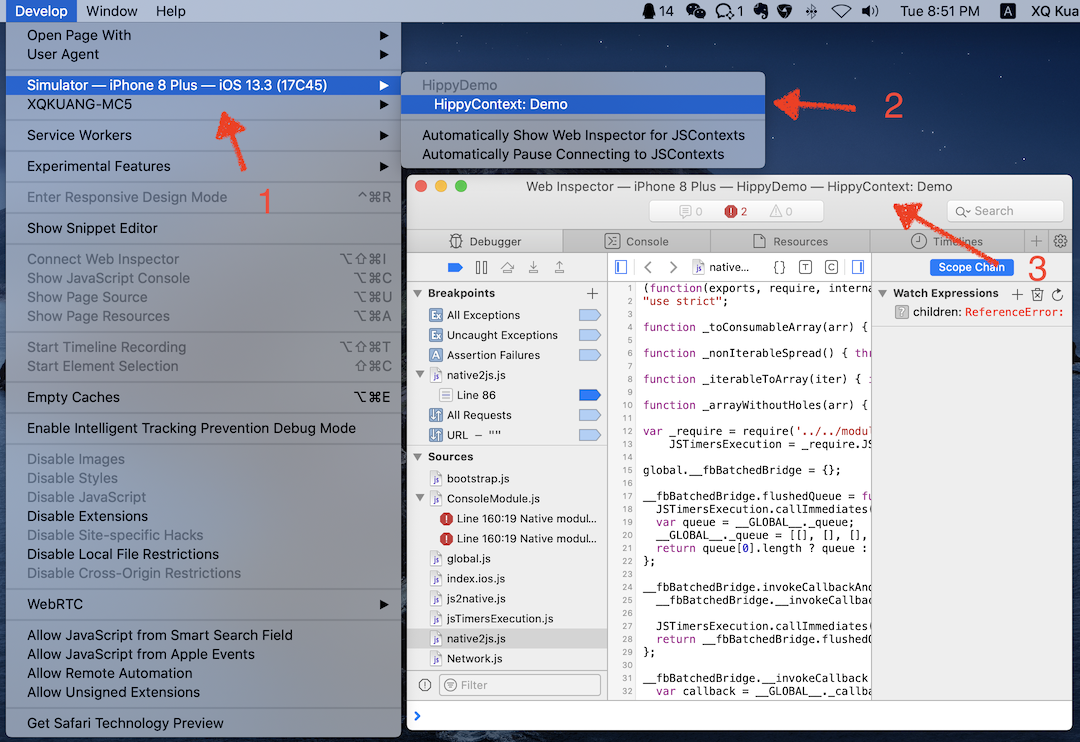Open Network.js in Sources
Image resolution: width=1080 pixels, height=742 pixels.
pos(507,658)
